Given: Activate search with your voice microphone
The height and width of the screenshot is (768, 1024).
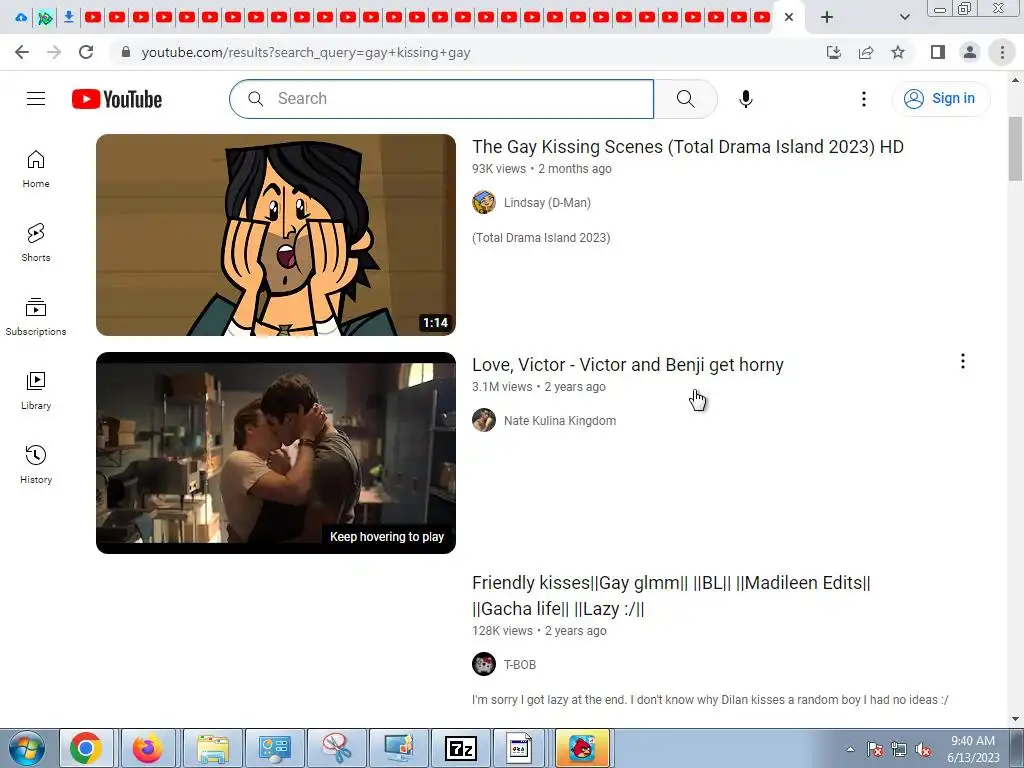Looking at the screenshot, I should click(746, 99).
